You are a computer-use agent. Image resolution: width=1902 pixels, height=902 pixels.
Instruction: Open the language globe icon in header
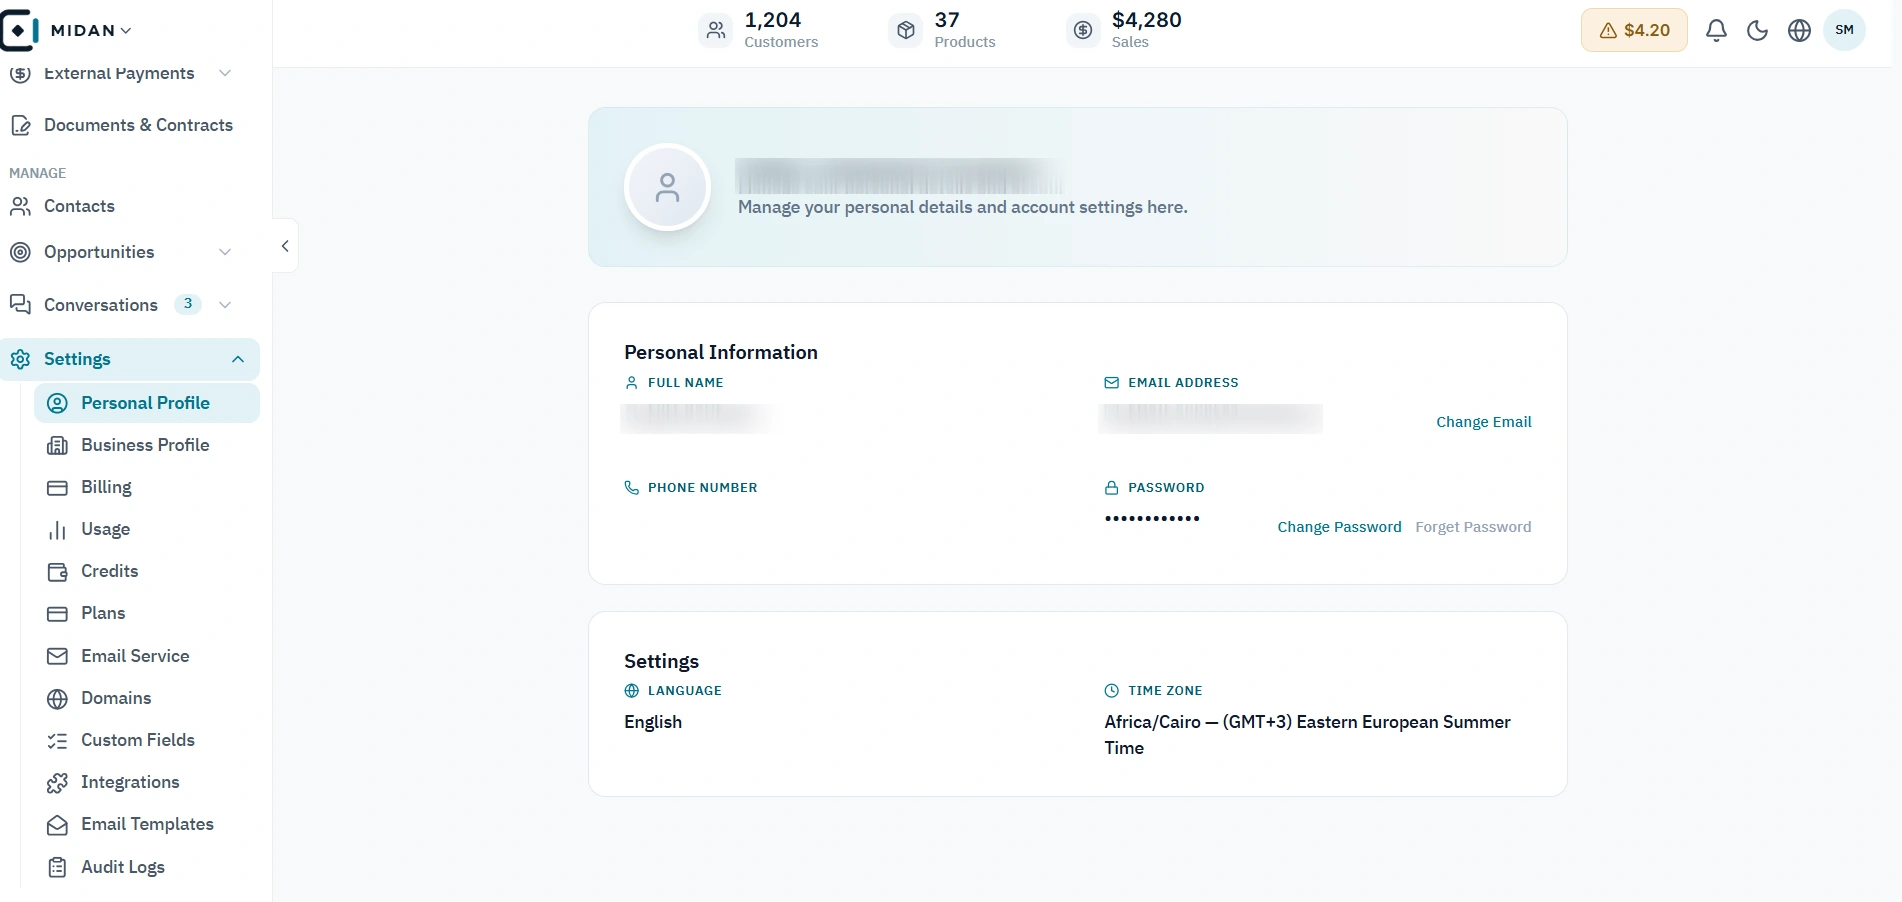[x=1799, y=30]
